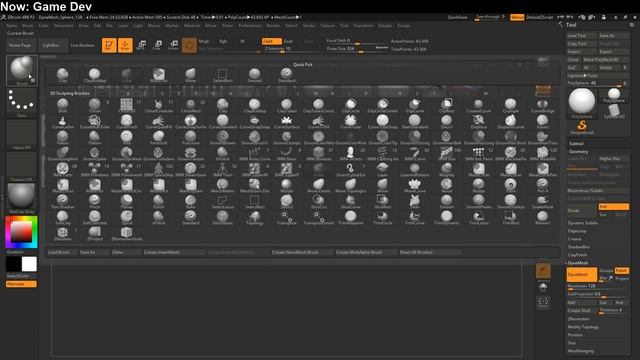The image size is (640, 360).
Task: Choose the Flatten brush
Action: [95, 138]
